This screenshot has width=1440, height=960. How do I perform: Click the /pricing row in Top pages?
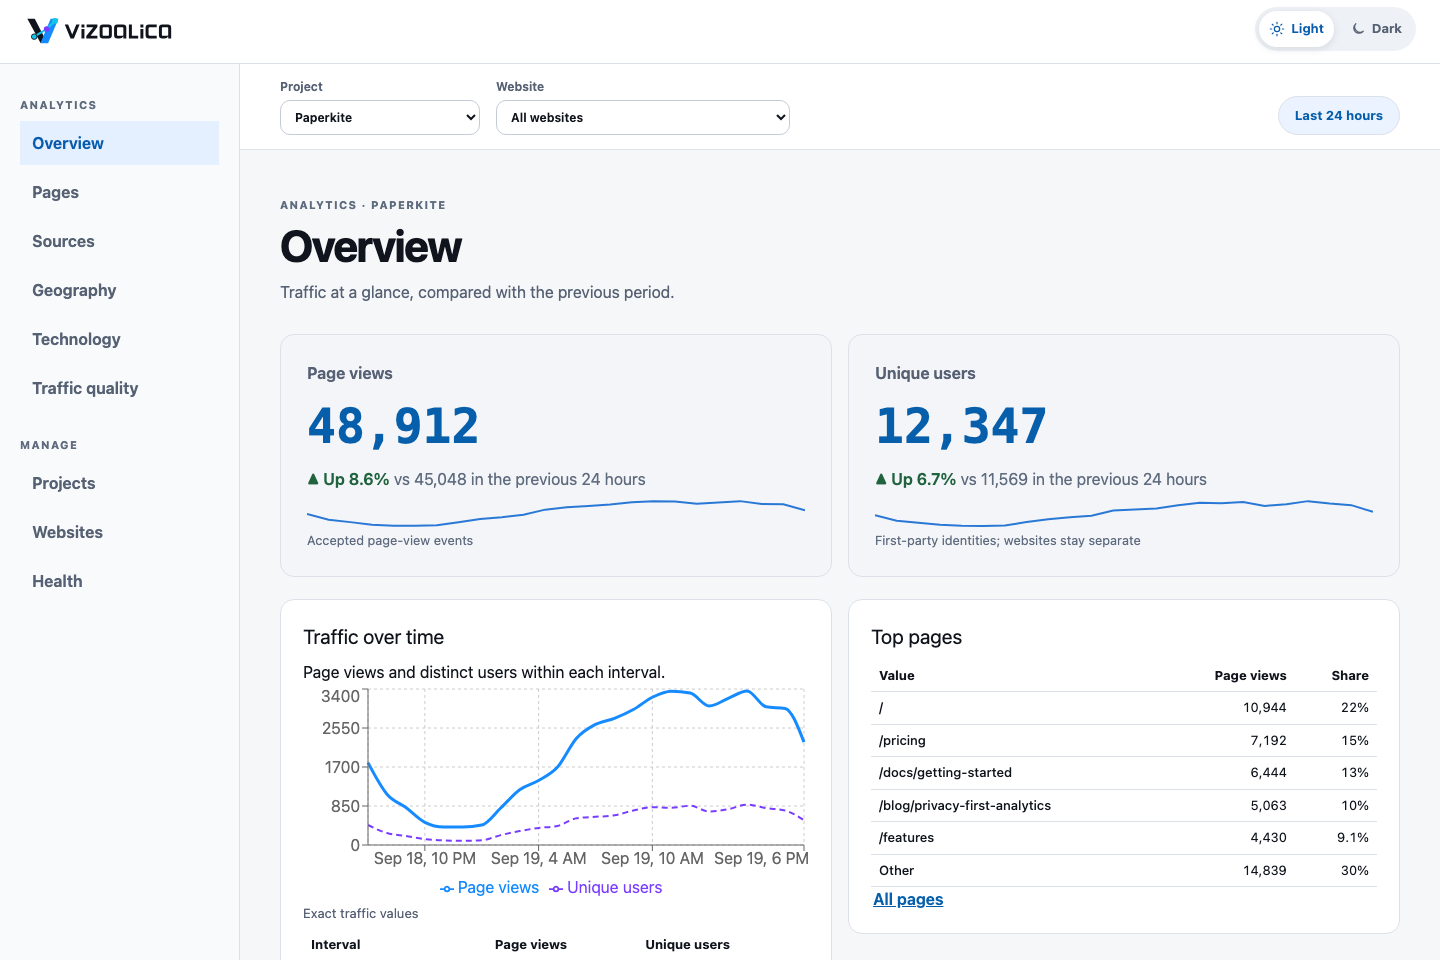click(x=1124, y=740)
